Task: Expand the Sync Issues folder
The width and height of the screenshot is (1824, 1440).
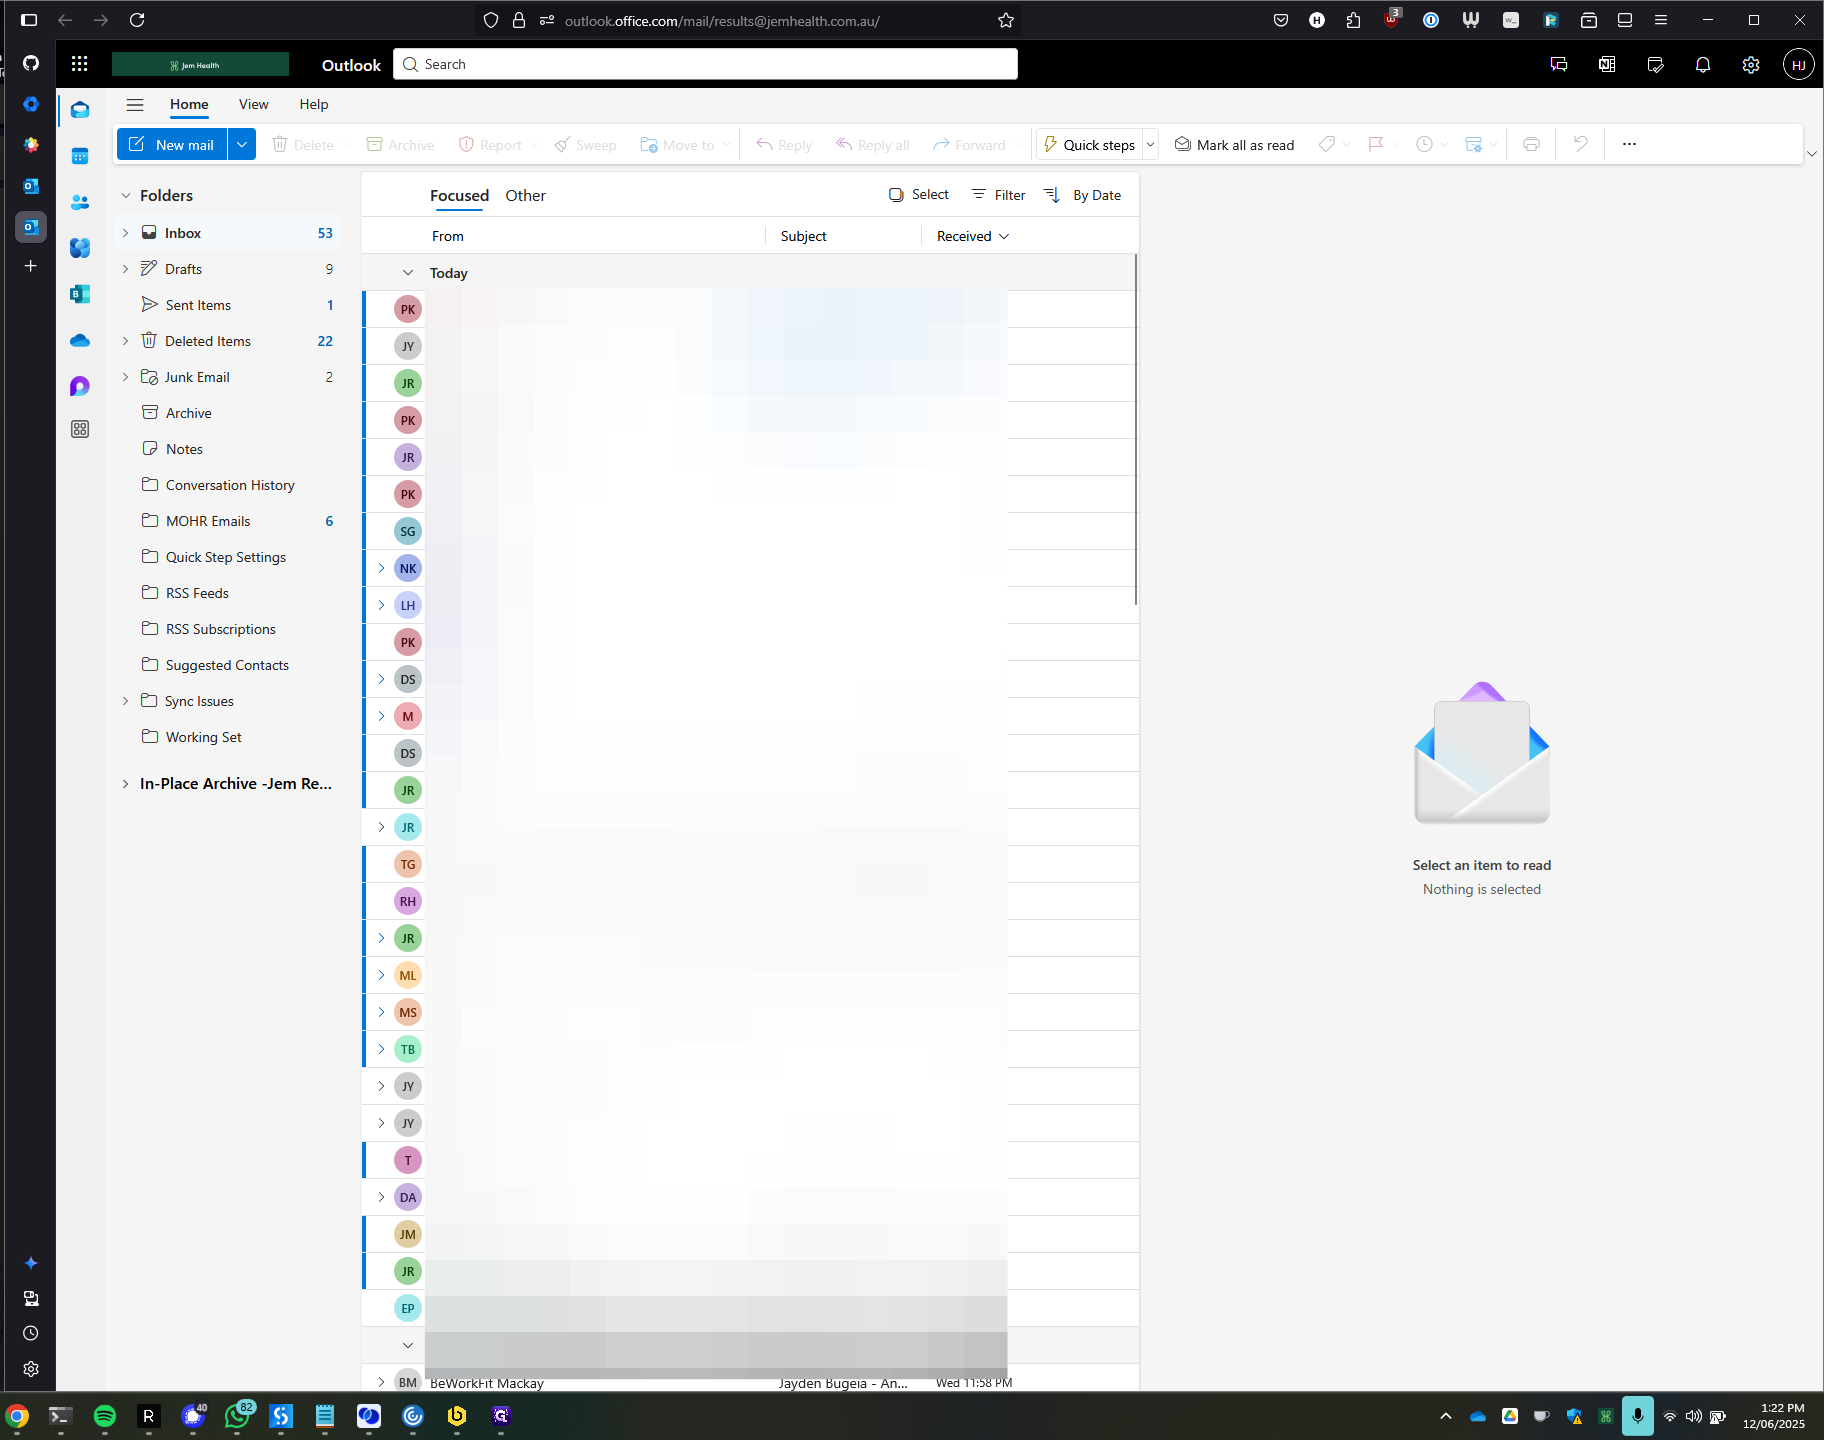Action: (125, 701)
